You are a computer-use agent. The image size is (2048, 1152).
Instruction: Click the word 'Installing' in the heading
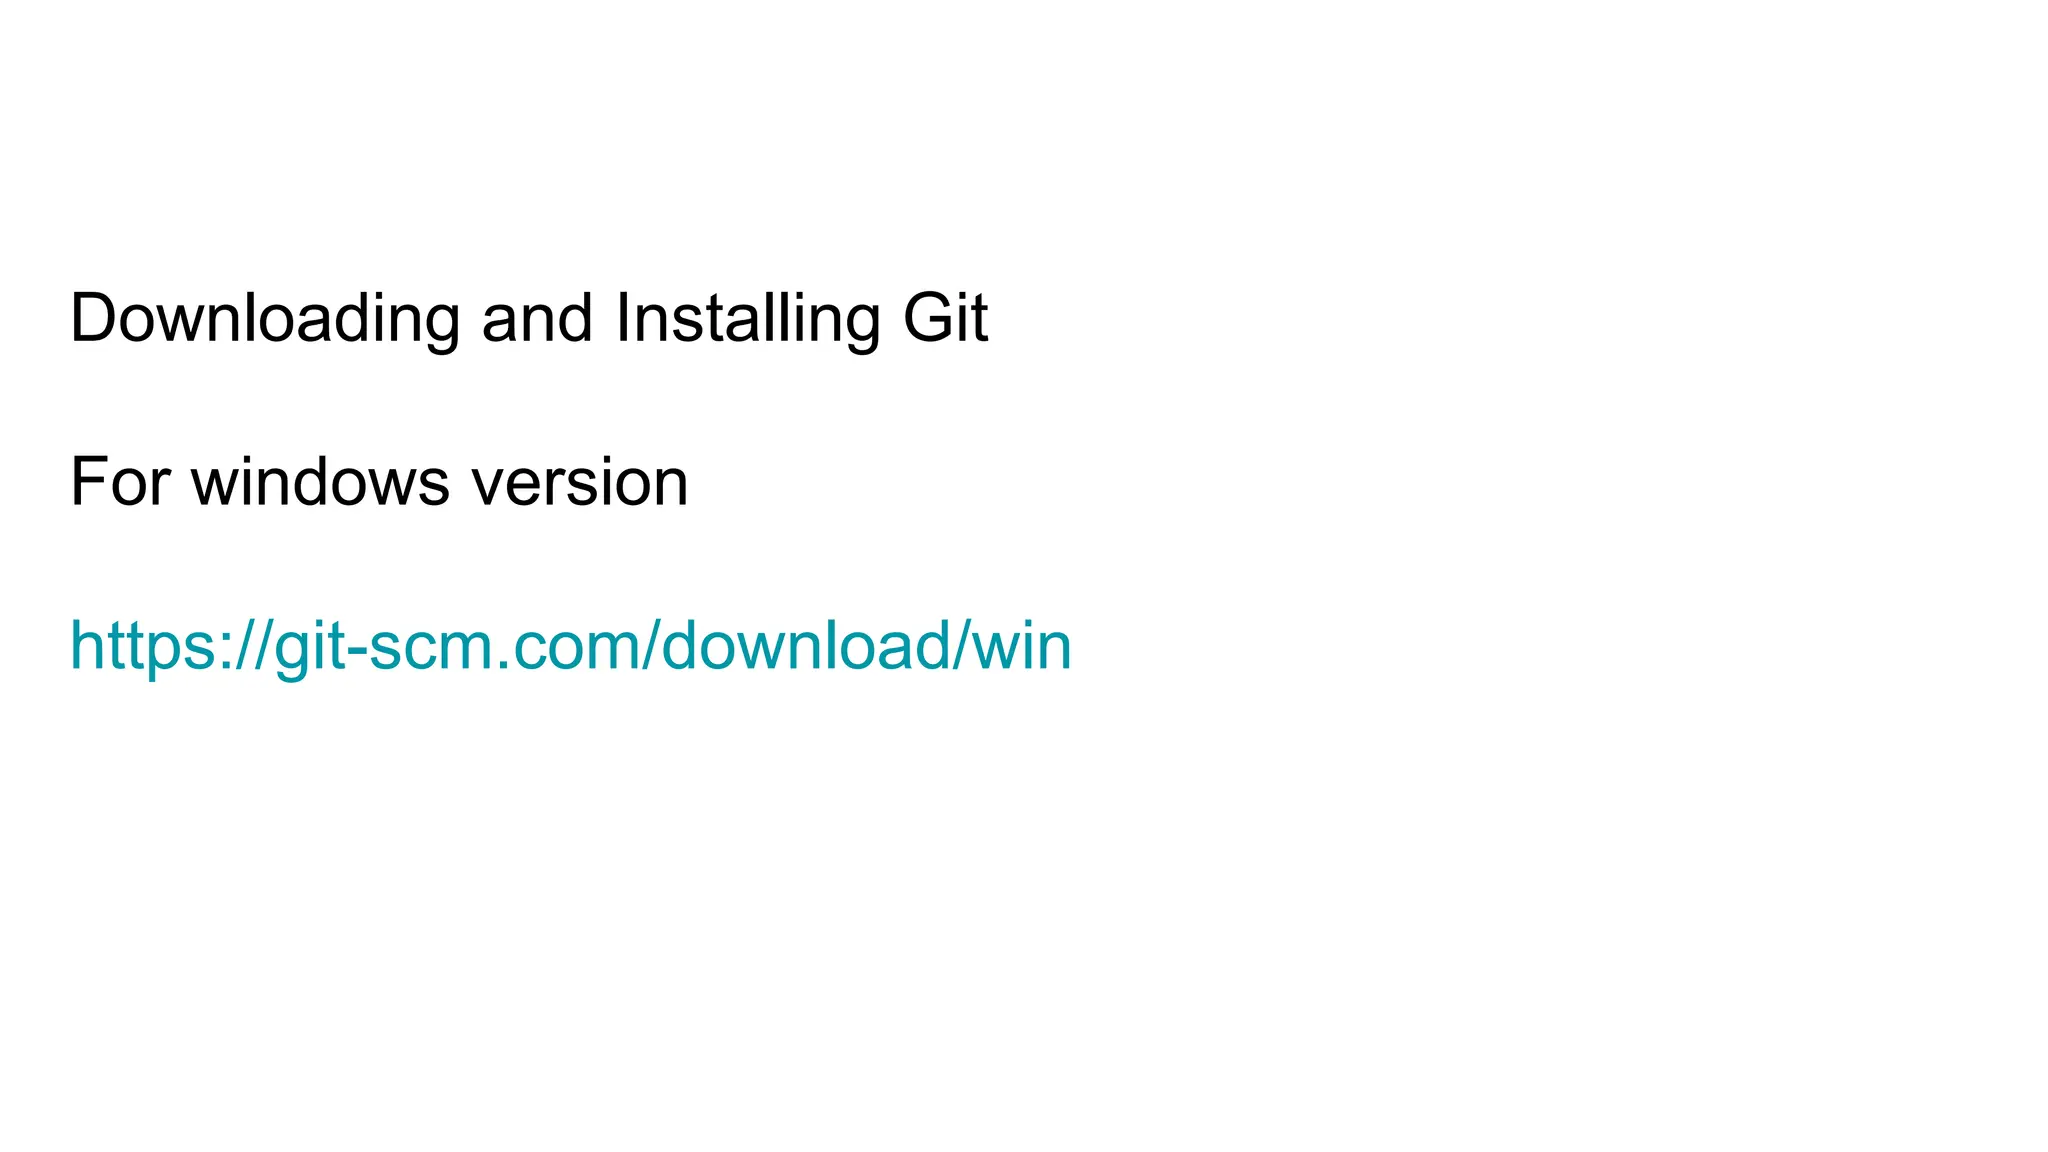click(x=748, y=320)
